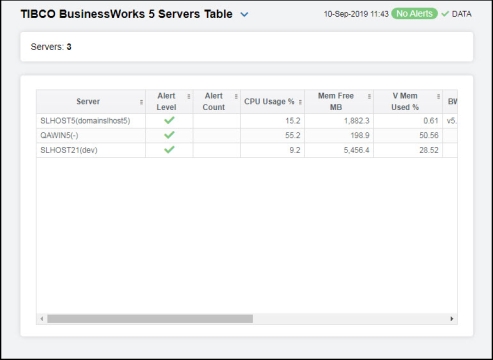493x360 pixels.
Task: Click the scroll right arrow
Action: (x=452, y=319)
